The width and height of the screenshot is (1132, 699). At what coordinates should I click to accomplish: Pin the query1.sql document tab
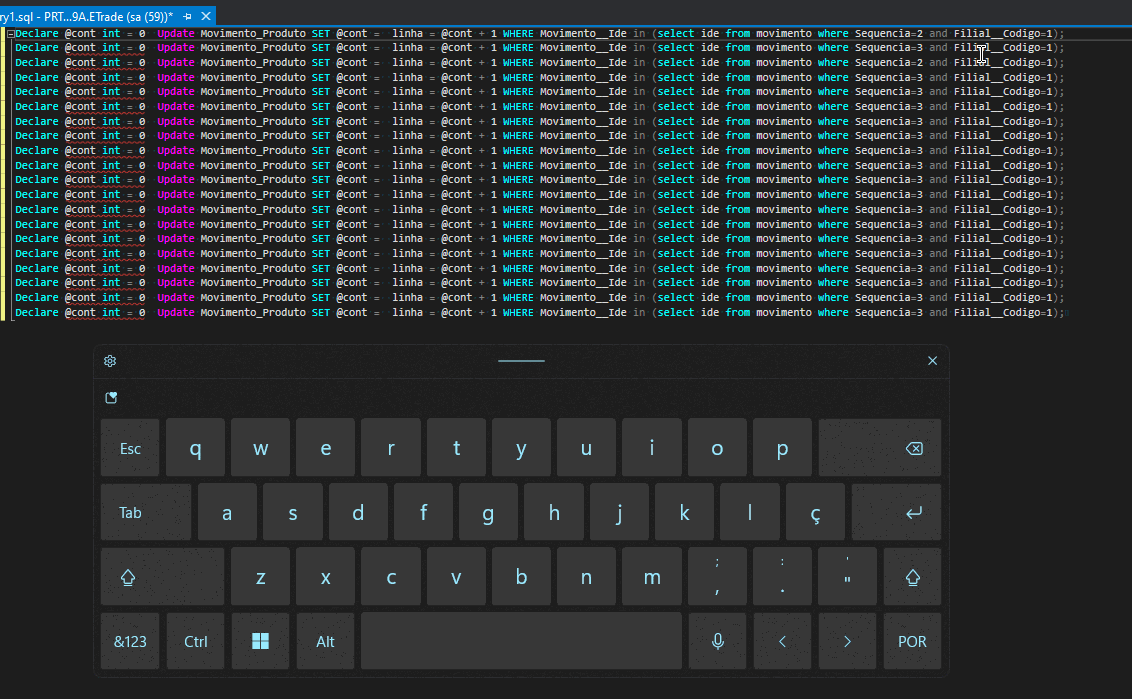188,16
